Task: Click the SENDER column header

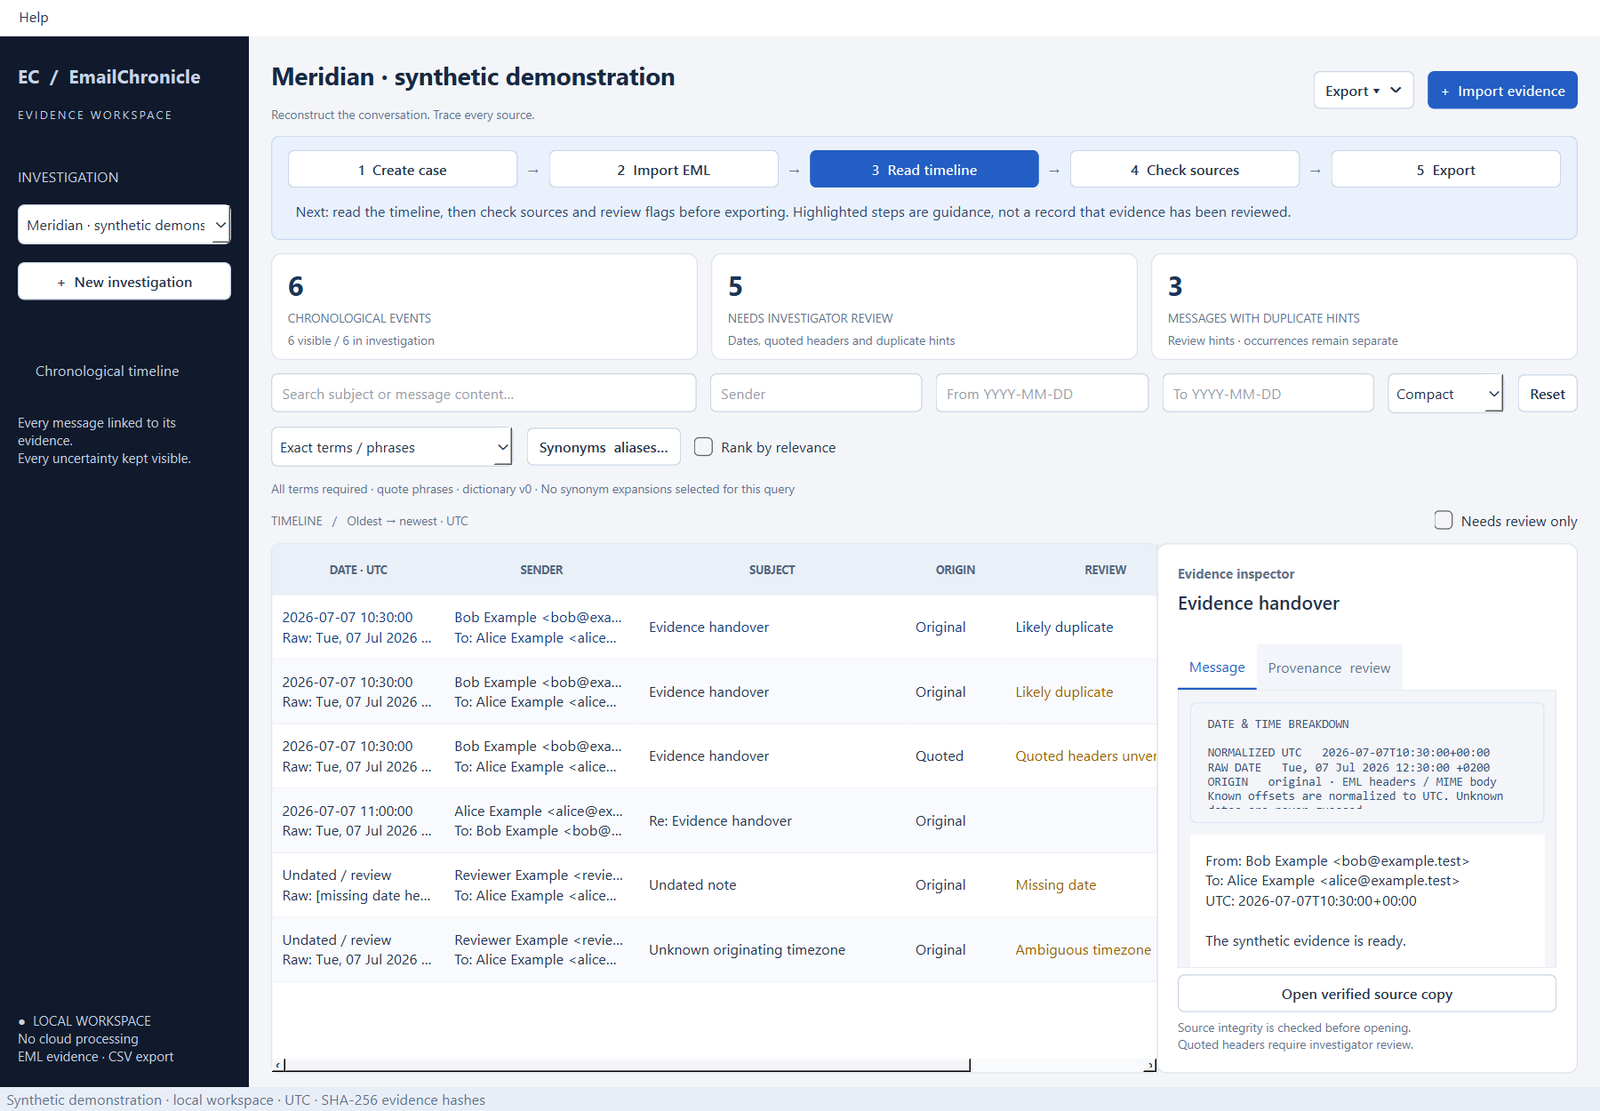Action: (541, 570)
